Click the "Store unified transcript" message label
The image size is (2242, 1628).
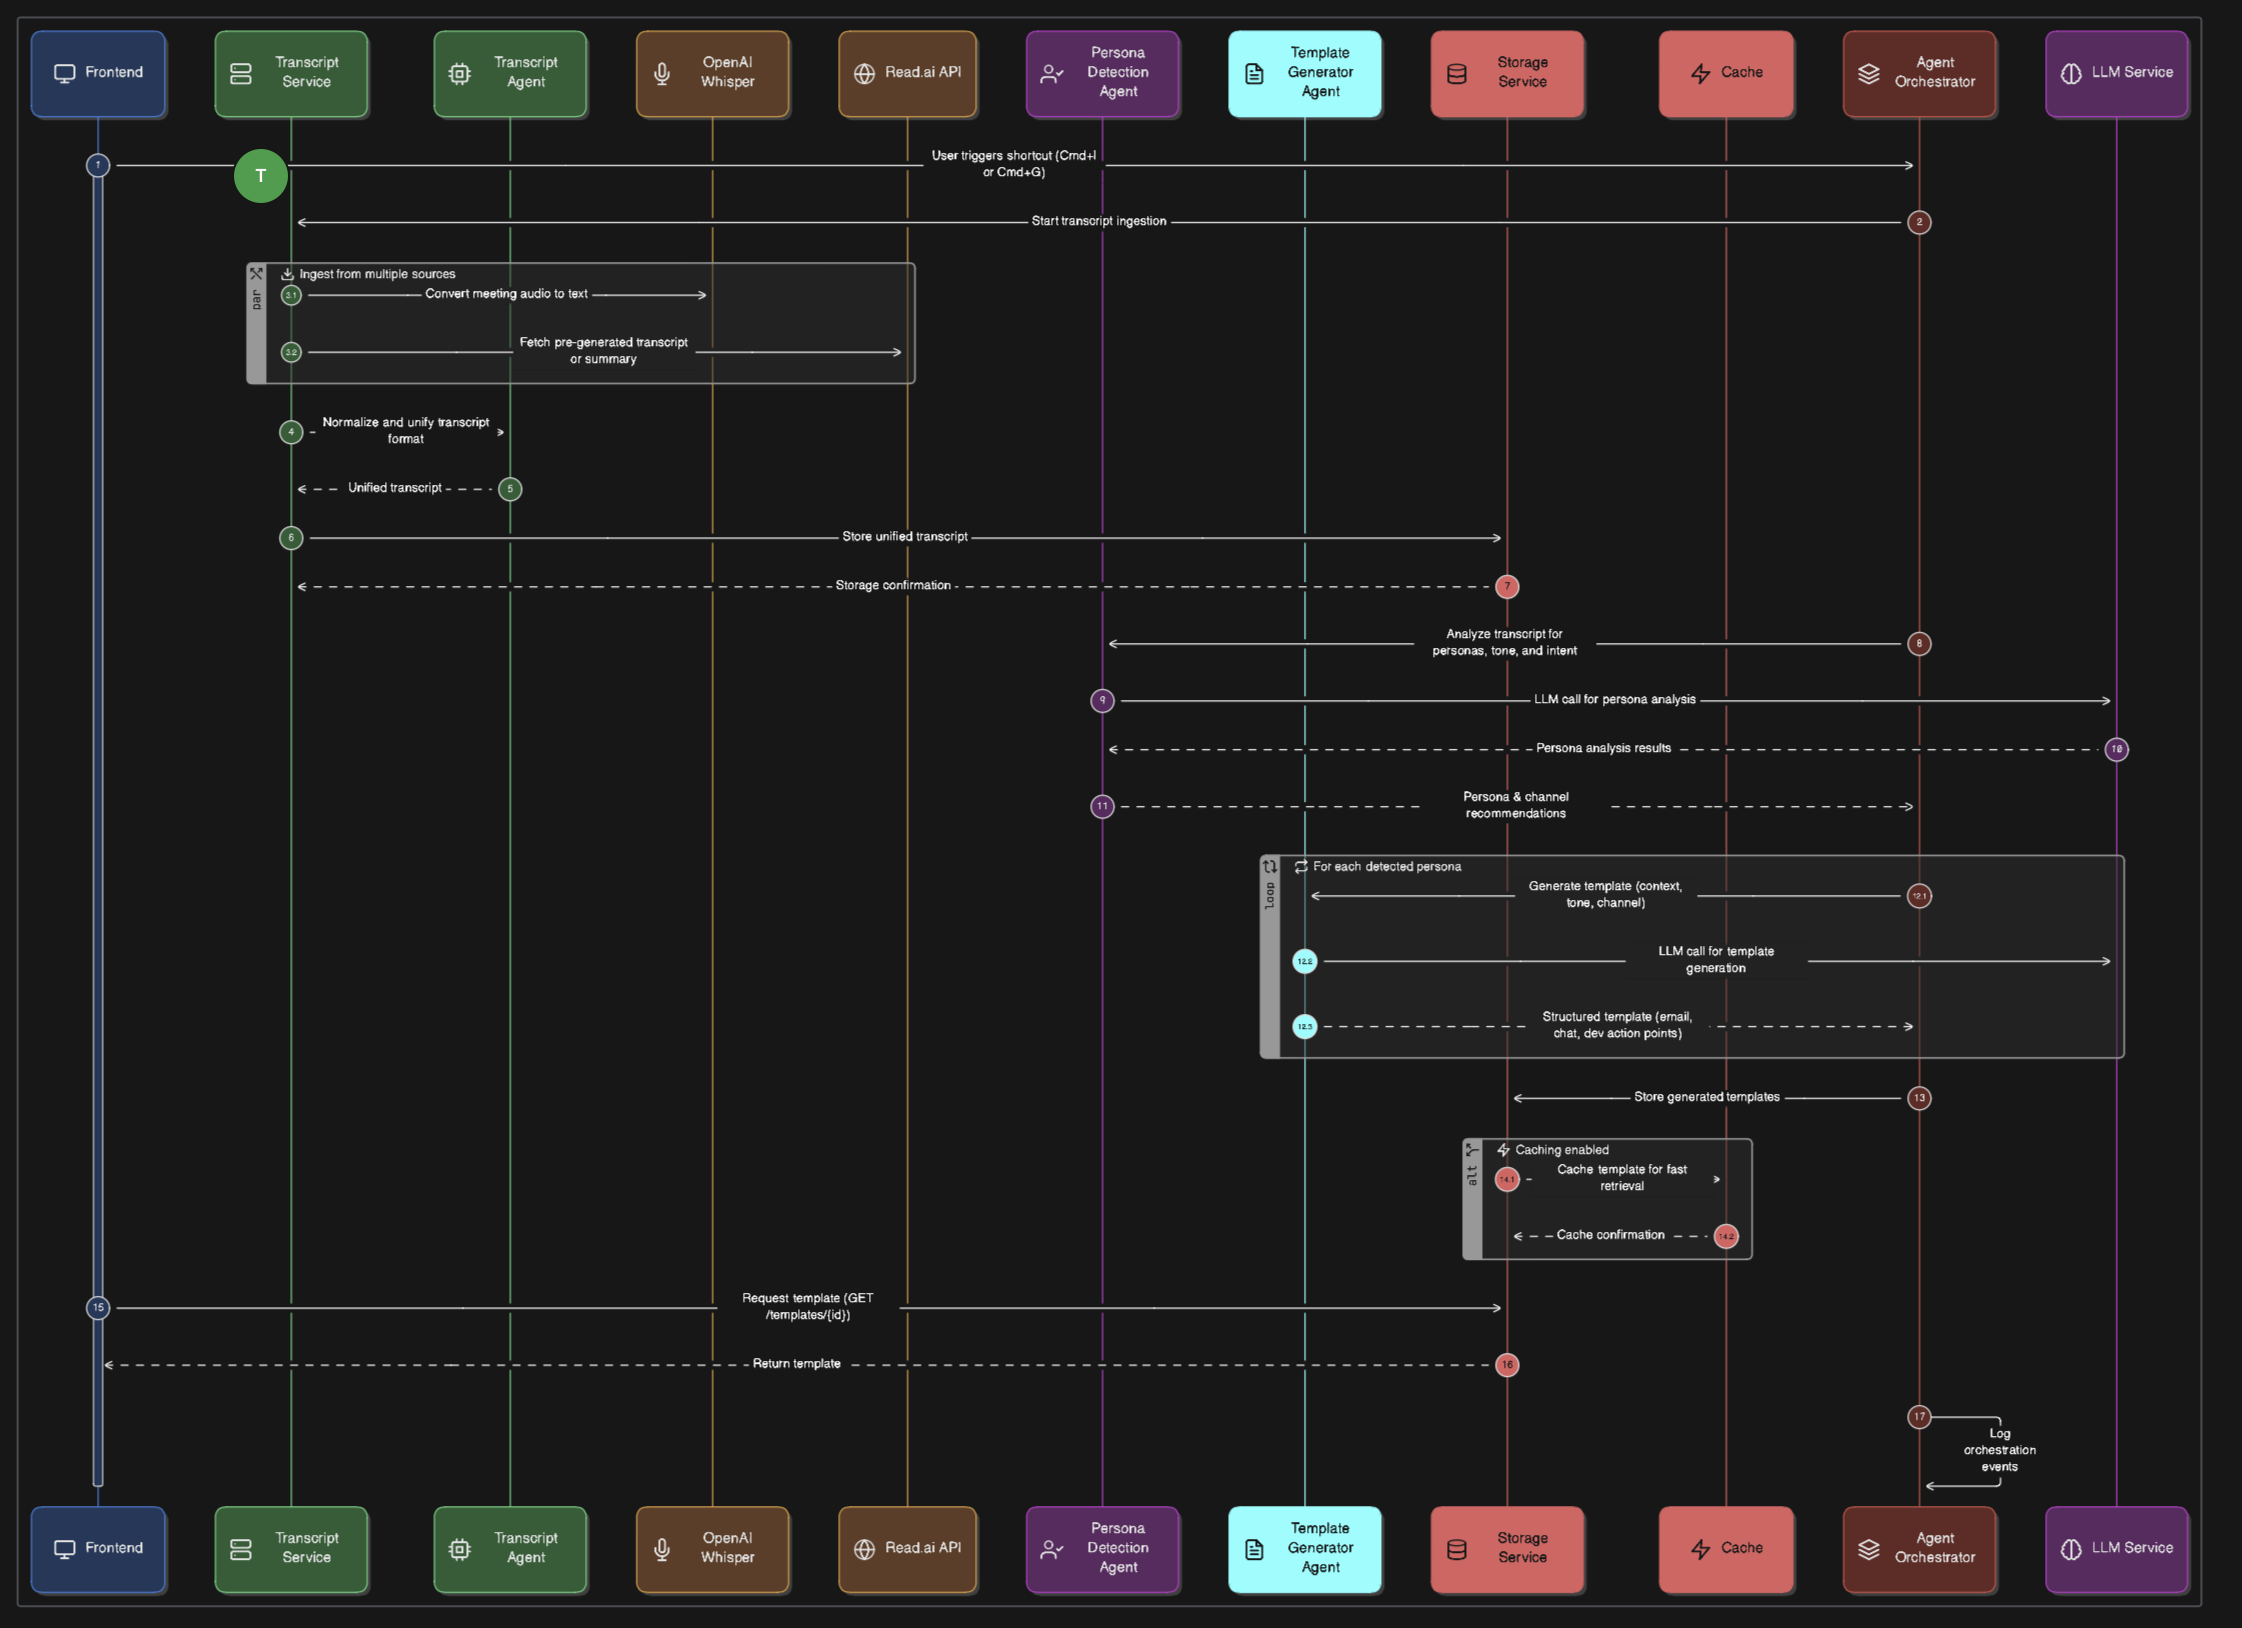click(904, 537)
